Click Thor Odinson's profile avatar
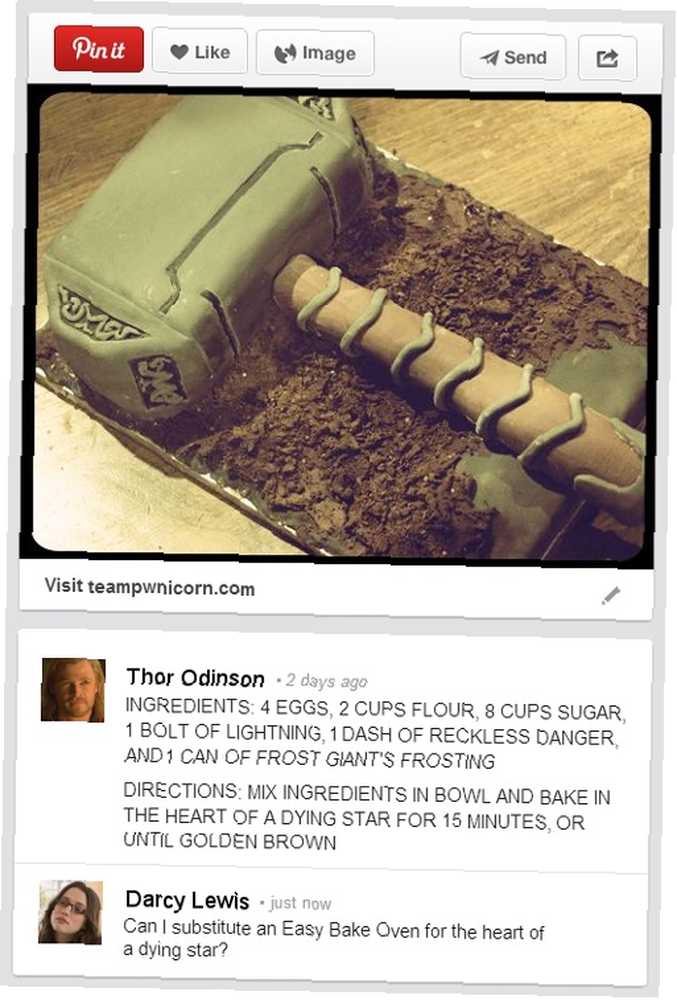This screenshot has height=1000, width=677. click(73, 690)
